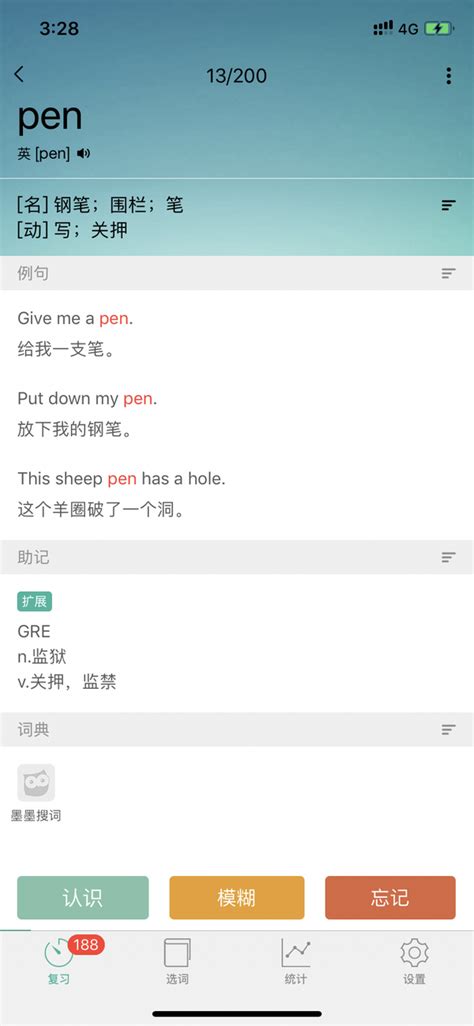Mark word as 认识
Screen dimensions: 474x1026
(x=83, y=898)
